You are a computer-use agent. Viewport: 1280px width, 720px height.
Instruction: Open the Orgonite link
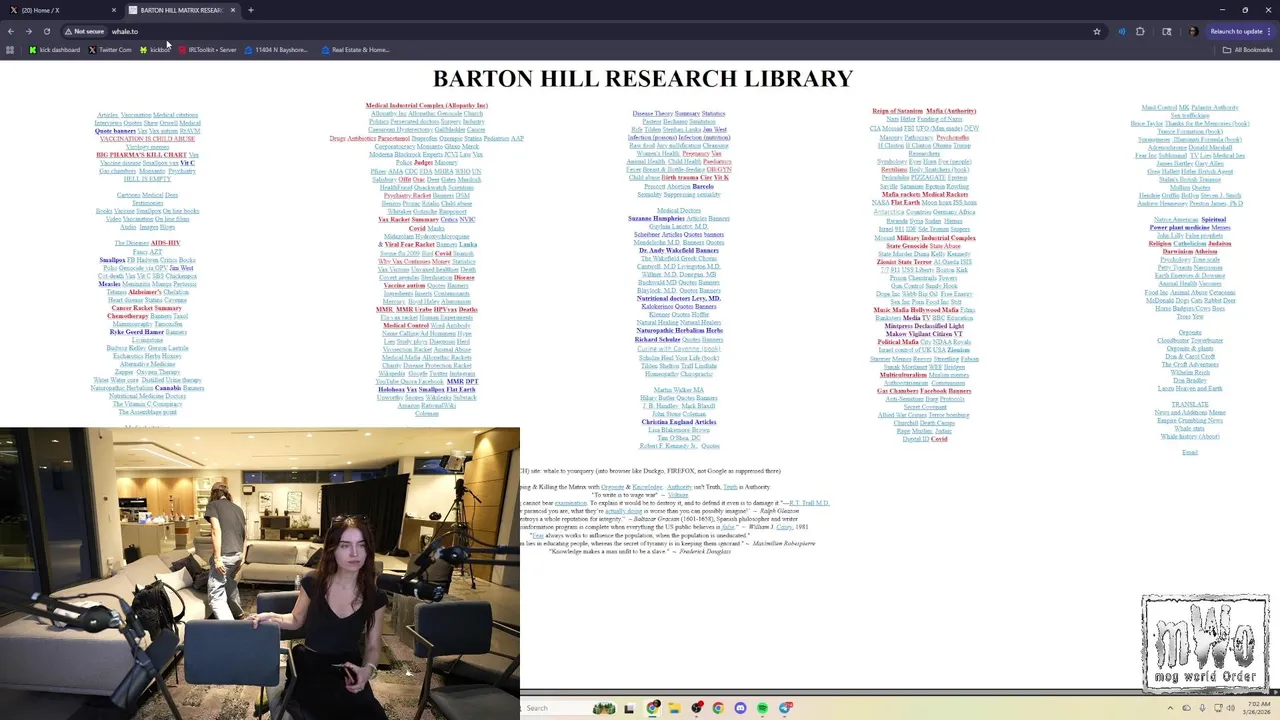click(1190, 332)
